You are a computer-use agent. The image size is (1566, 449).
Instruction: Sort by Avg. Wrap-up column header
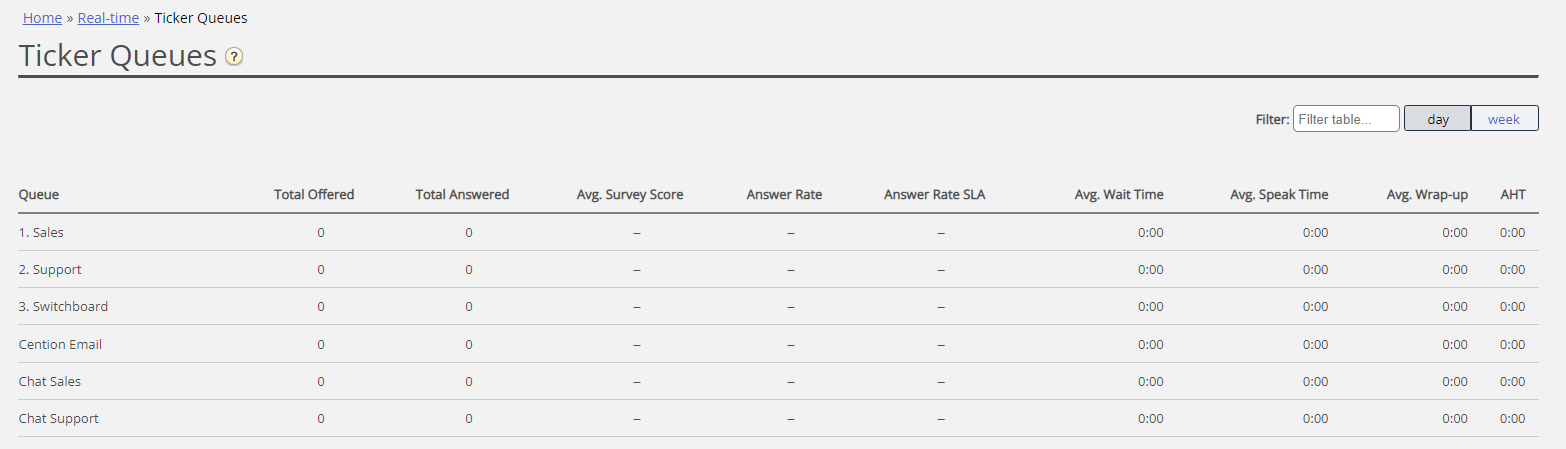1427,195
